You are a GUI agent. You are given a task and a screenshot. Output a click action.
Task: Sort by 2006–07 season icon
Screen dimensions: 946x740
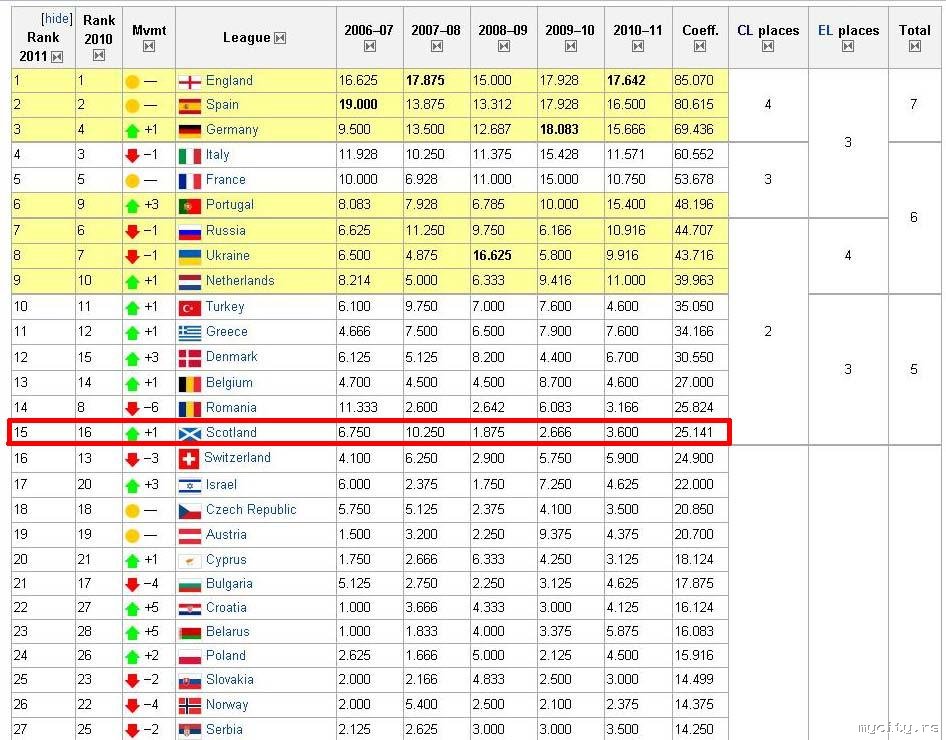tap(370, 46)
